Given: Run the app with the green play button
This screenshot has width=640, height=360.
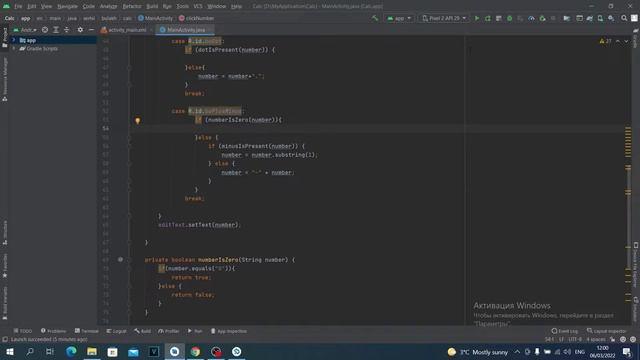Looking at the screenshot, I should point(477,18).
